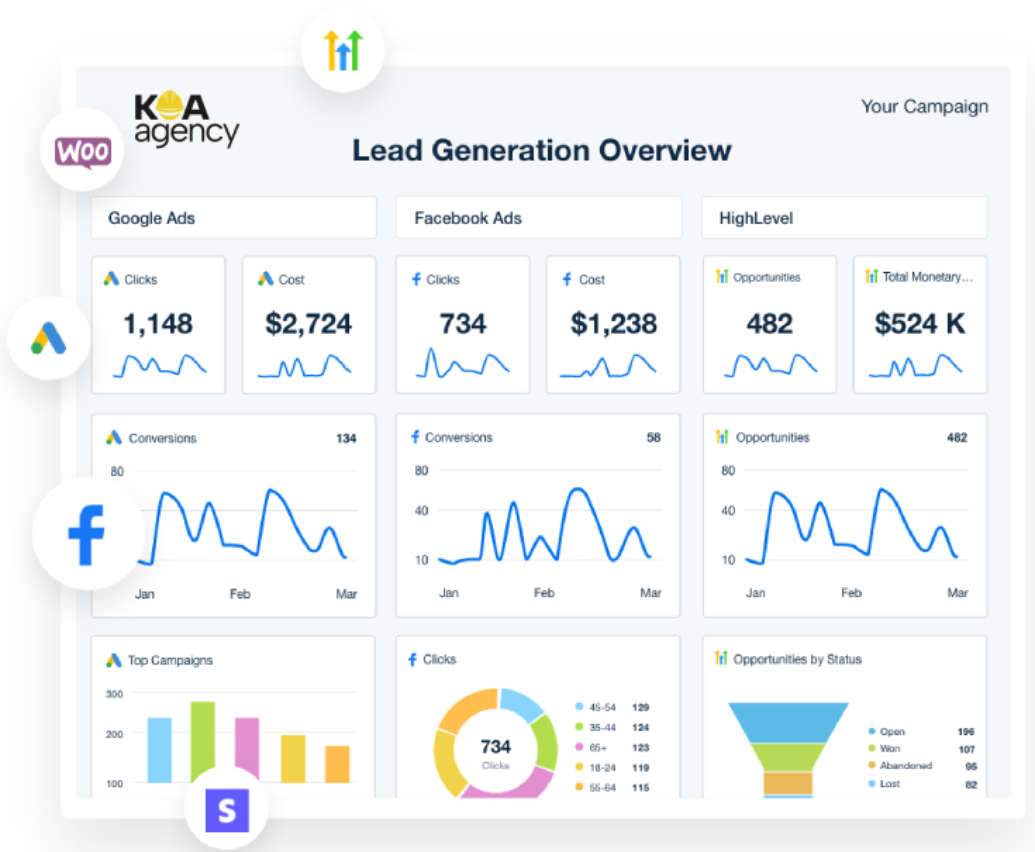This screenshot has height=852, width=1035.
Task: Open the Google Ads Clicks 1,148 card
Action: point(158,325)
